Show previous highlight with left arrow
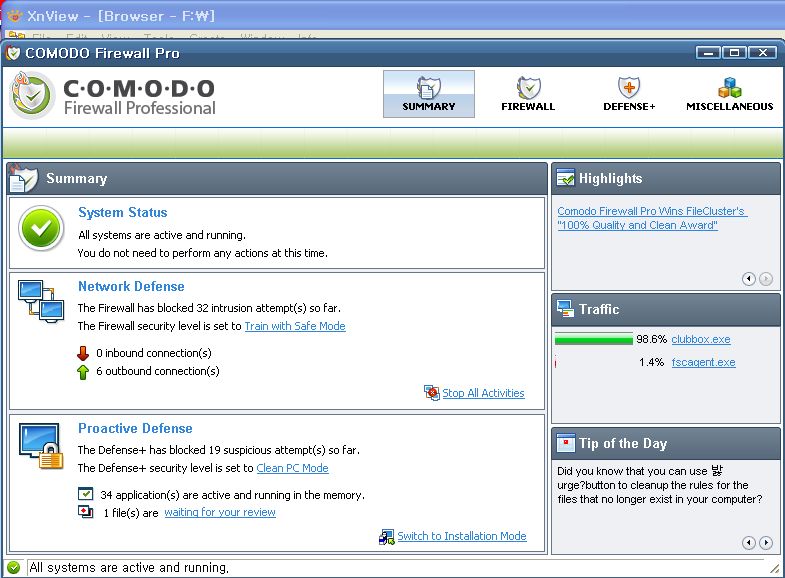785x578 pixels. click(748, 279)
